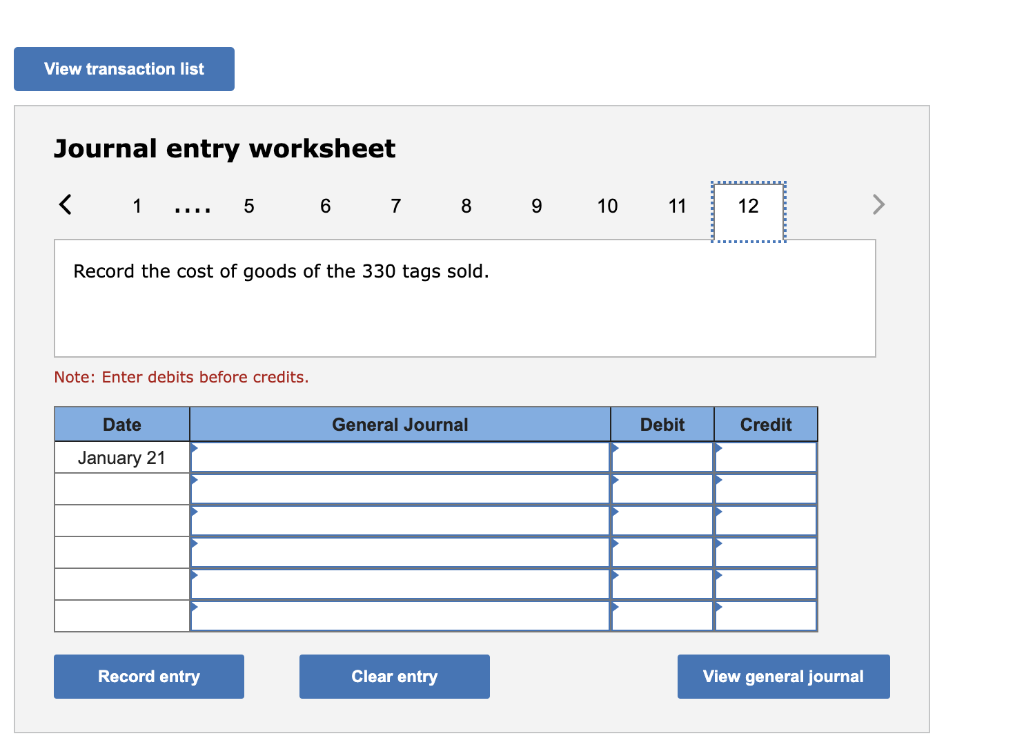Screen dimensions: 1024x736
Task: Open General Journal account dropdown in third row
Action: (400, 520)
